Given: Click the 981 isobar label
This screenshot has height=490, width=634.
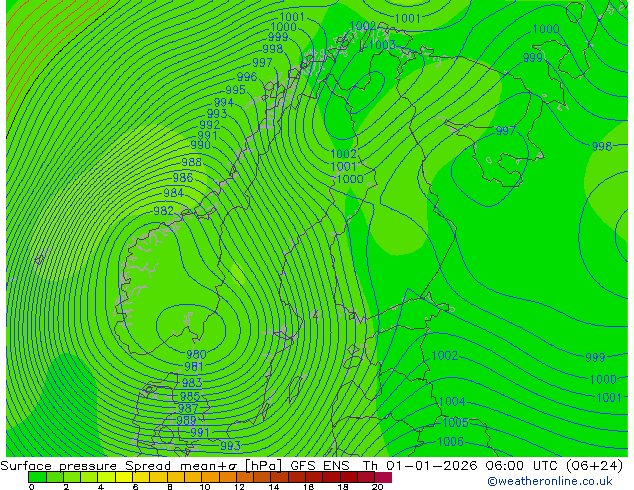Looking at the screenshot, I should tap(194, 366).
